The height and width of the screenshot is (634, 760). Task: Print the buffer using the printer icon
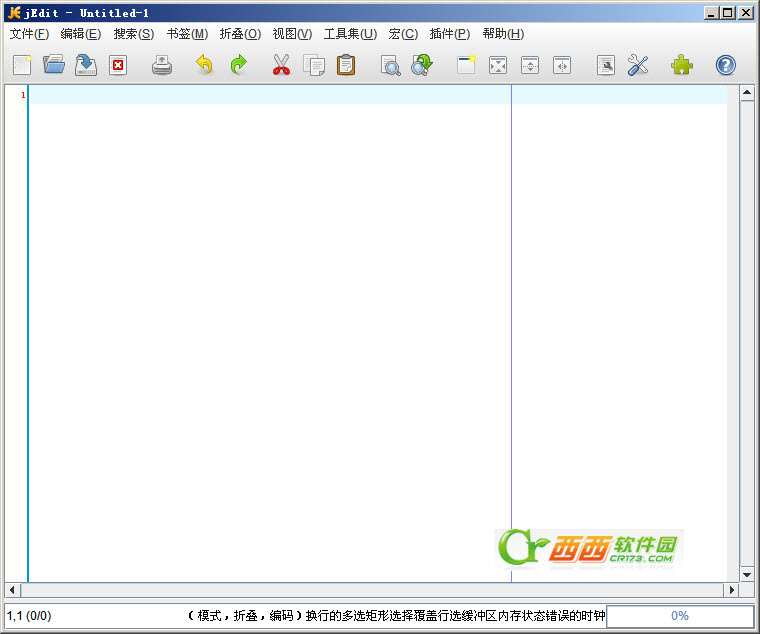pyautogui.click(x=162, y=65)
